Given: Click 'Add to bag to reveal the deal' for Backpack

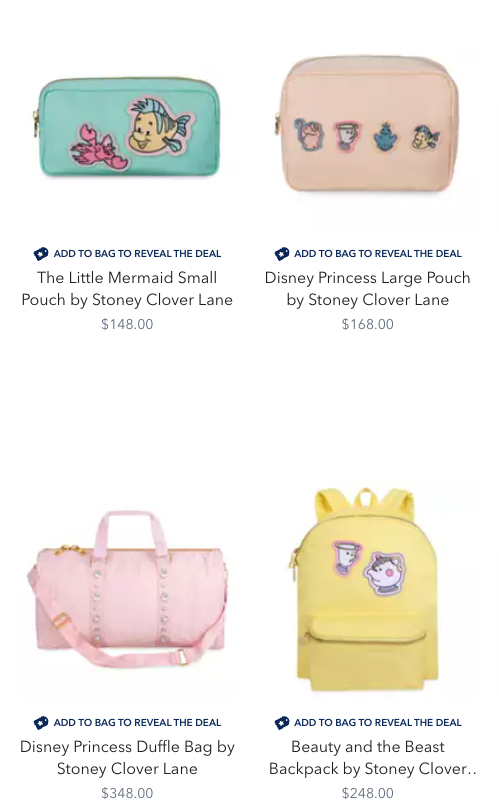Looking at the screenshot, I should click(377, 723).
